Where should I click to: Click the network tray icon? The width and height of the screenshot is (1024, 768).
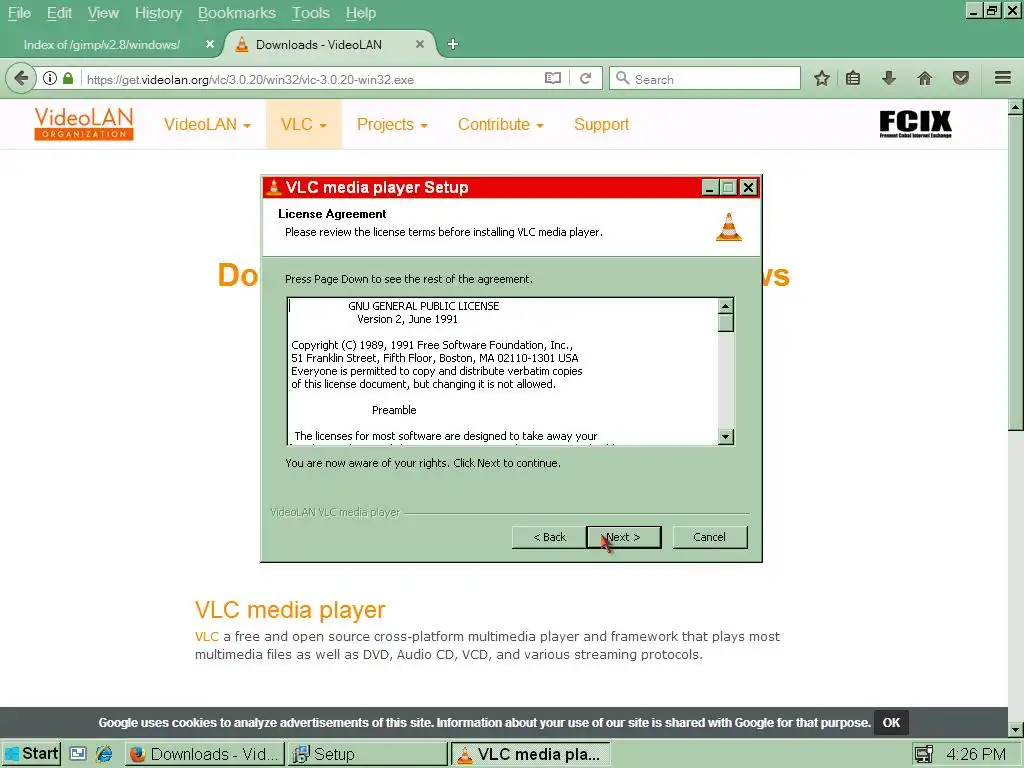(x=923, y=754)
